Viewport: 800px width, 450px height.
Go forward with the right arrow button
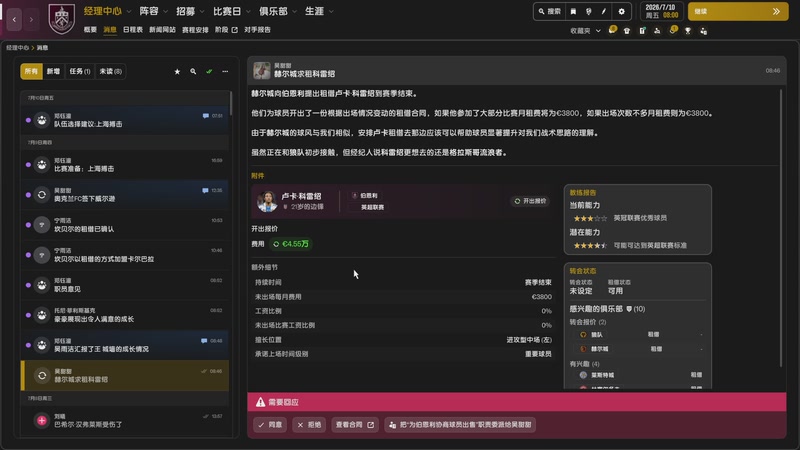[31, 19]
